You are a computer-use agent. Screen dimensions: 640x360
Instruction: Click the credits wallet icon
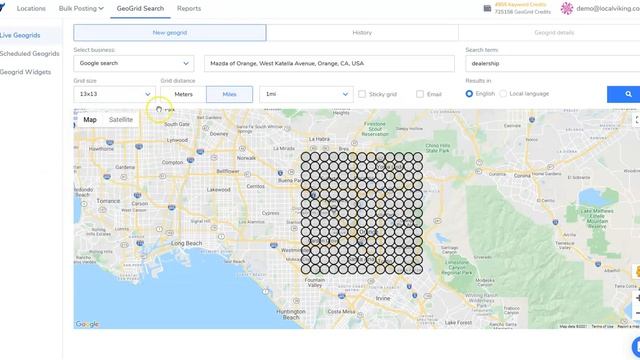pos(487,8)
